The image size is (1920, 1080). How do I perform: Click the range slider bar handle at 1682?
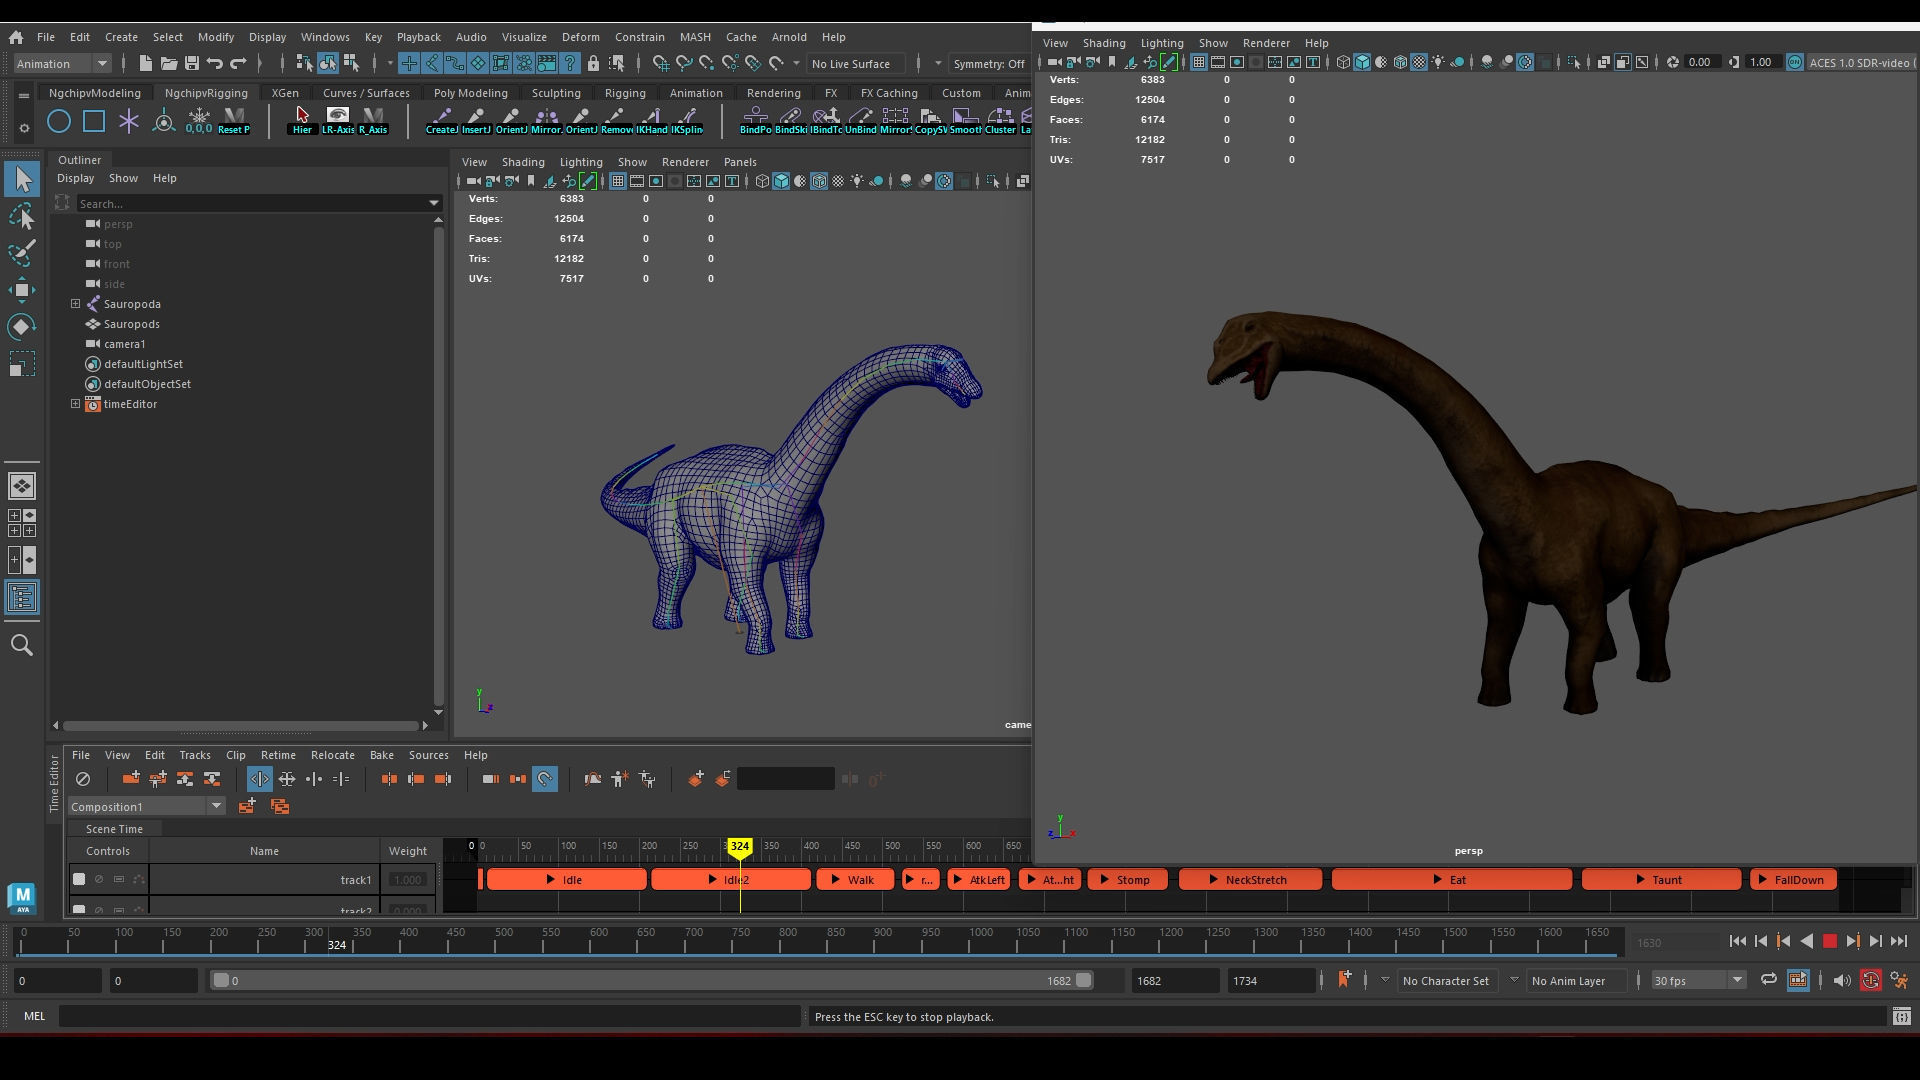(x=1084, y=980)
